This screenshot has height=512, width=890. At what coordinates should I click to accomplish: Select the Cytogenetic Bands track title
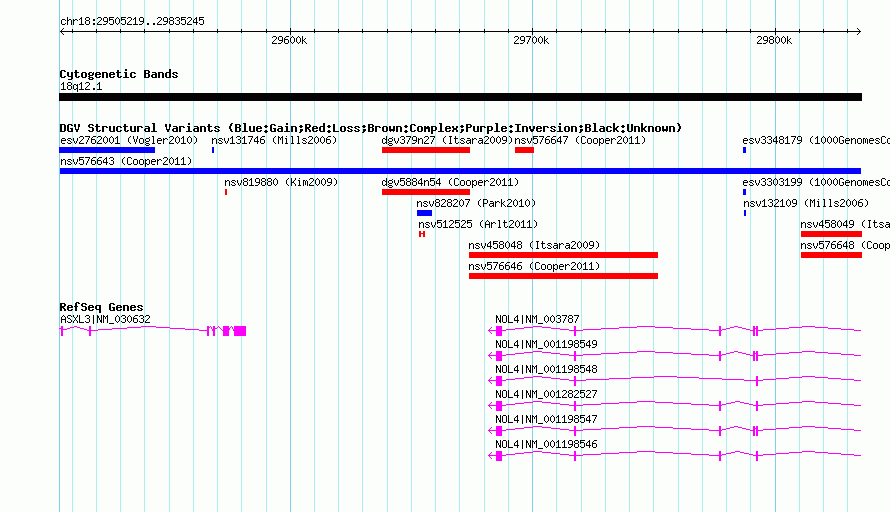(x=119, y=74)
